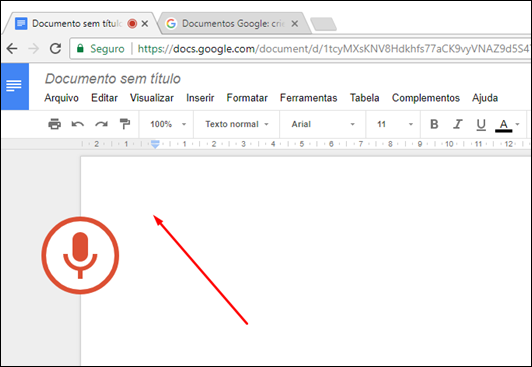This screenshot has width=532, height=367.
Task: Redo the last action
Action: (x=101, y=124)
